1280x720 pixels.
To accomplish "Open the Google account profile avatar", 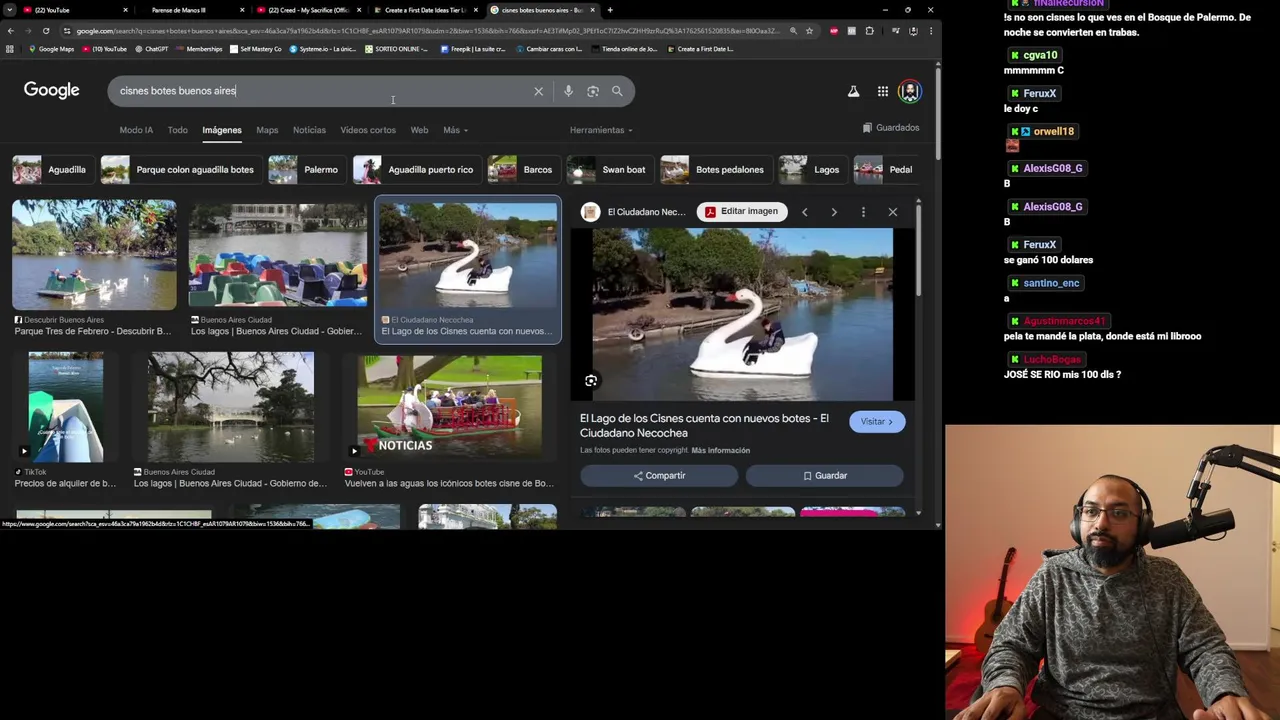I will click(x=909, y=91).
